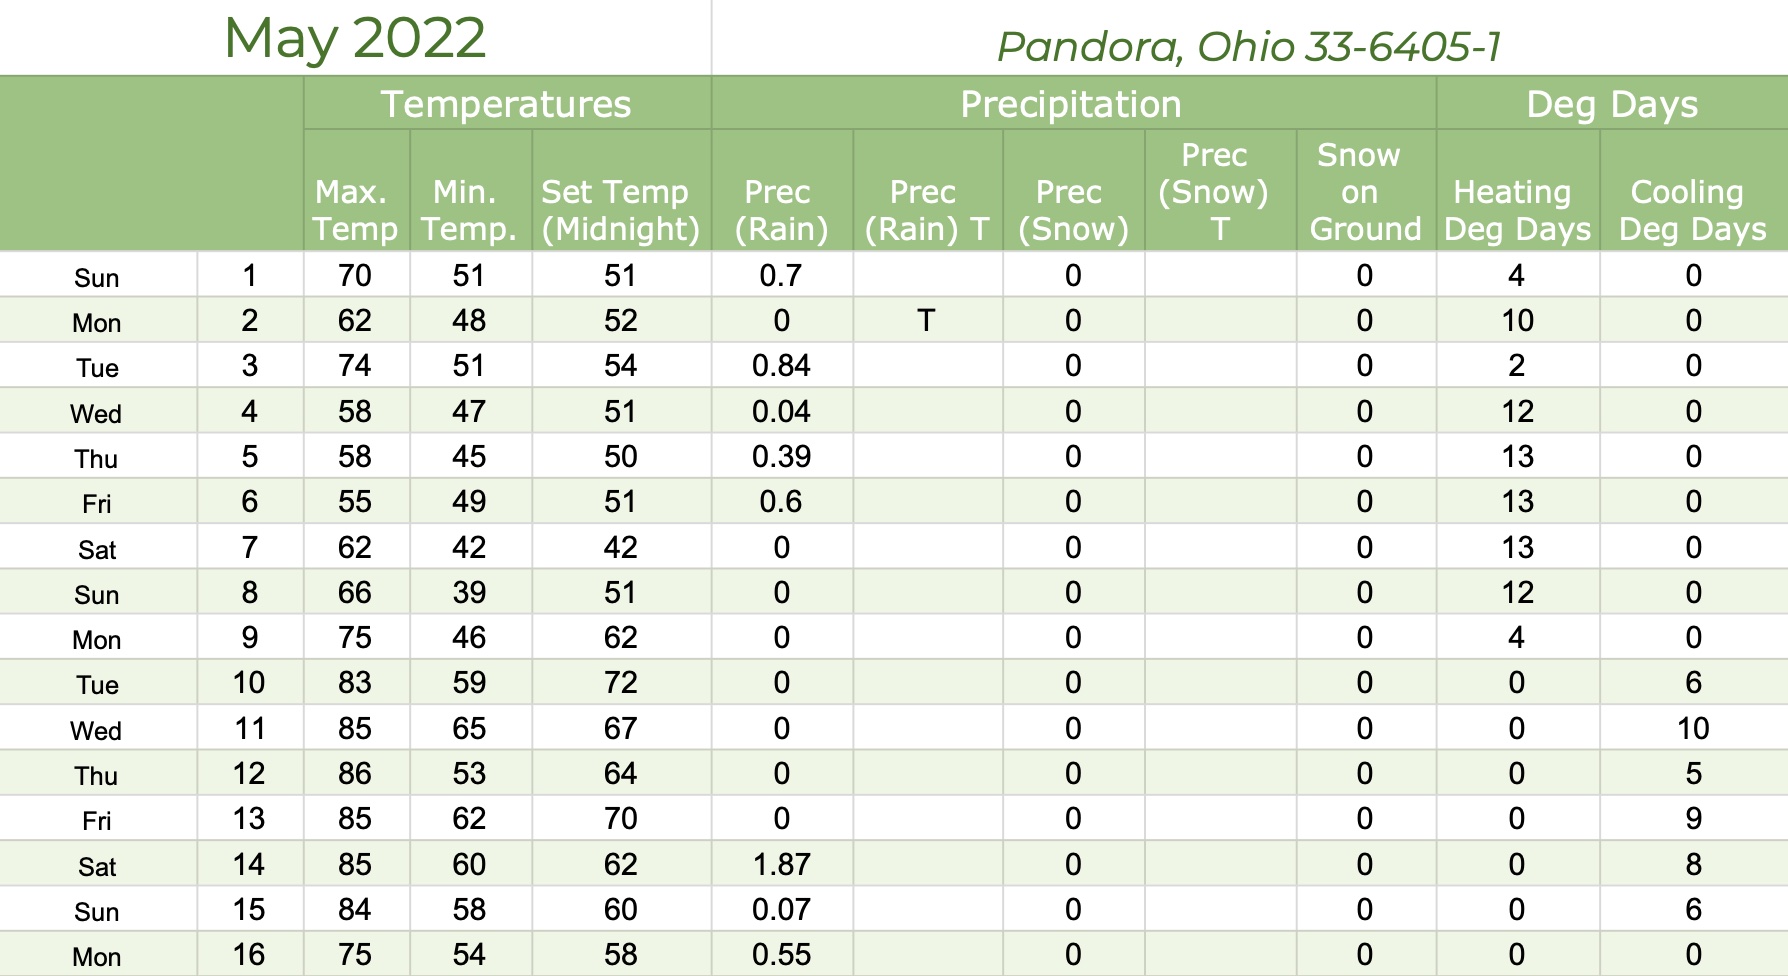
Task: Click the Pandora, Ohio 33-6405-1 heading
Action: tap(1249, 46)
